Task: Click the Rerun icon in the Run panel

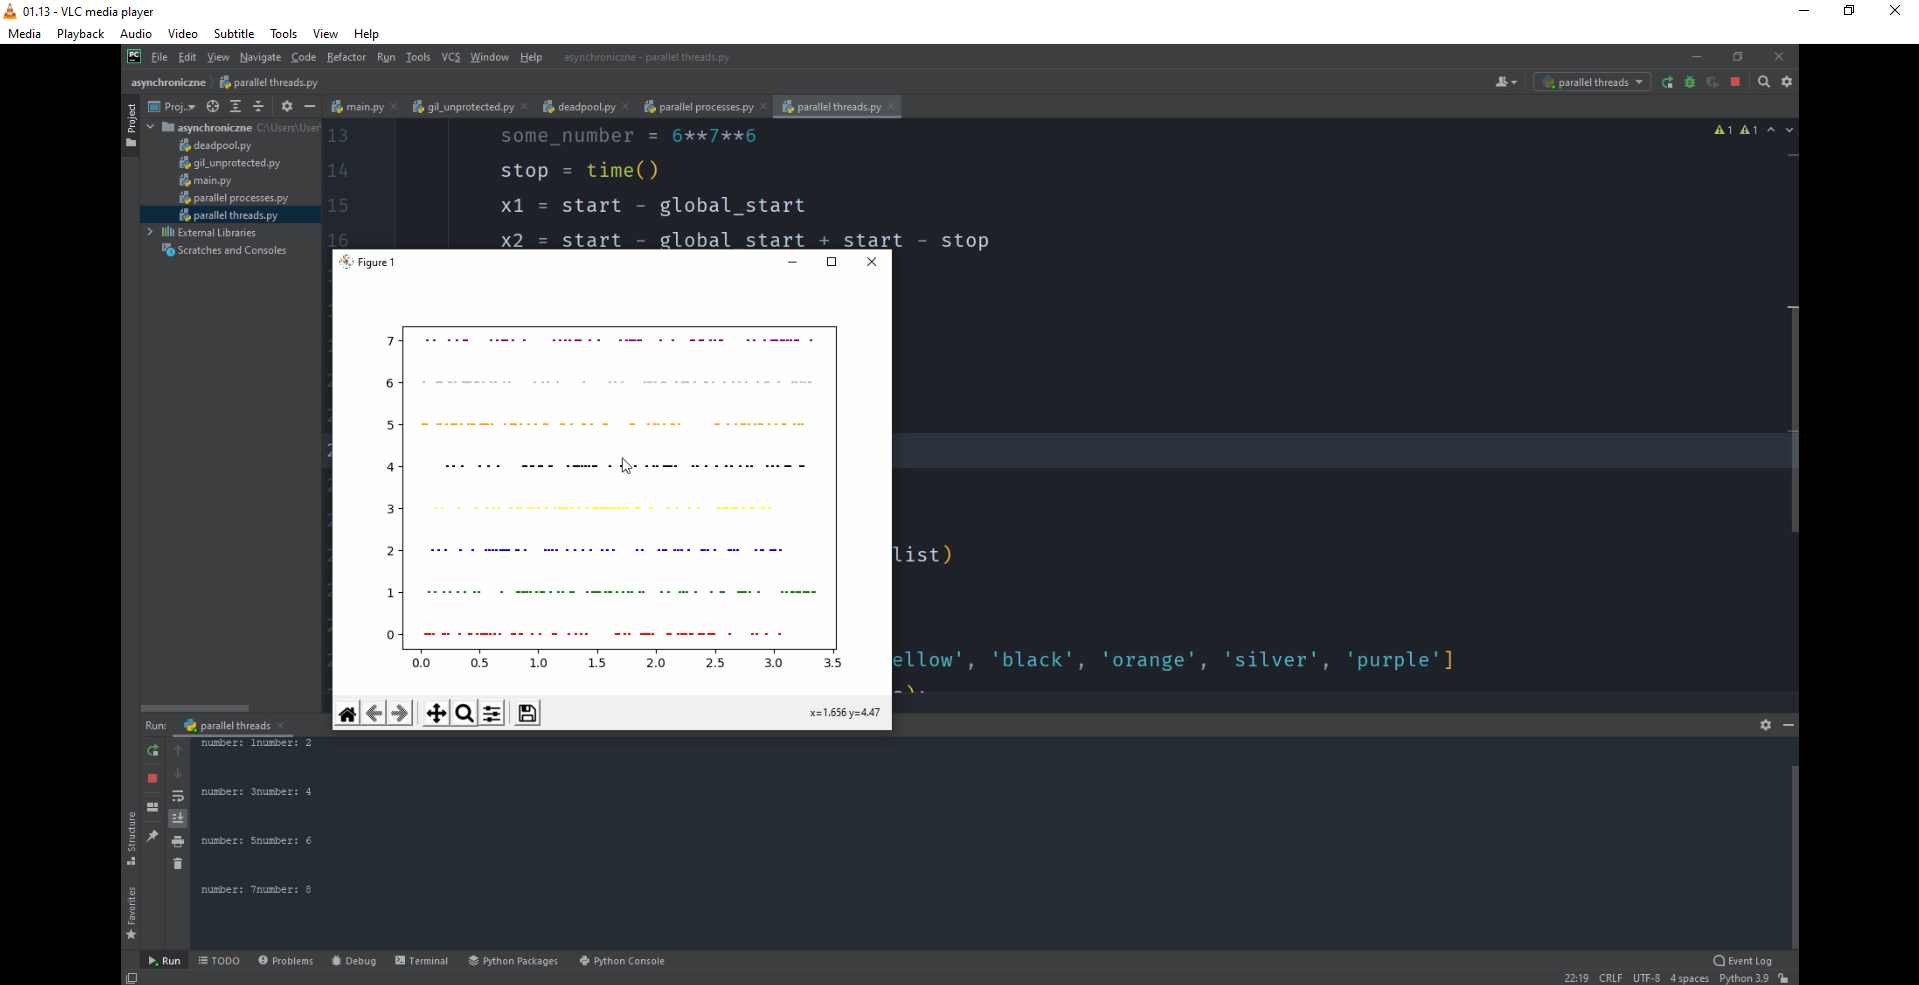Action: tap(152, 750)
